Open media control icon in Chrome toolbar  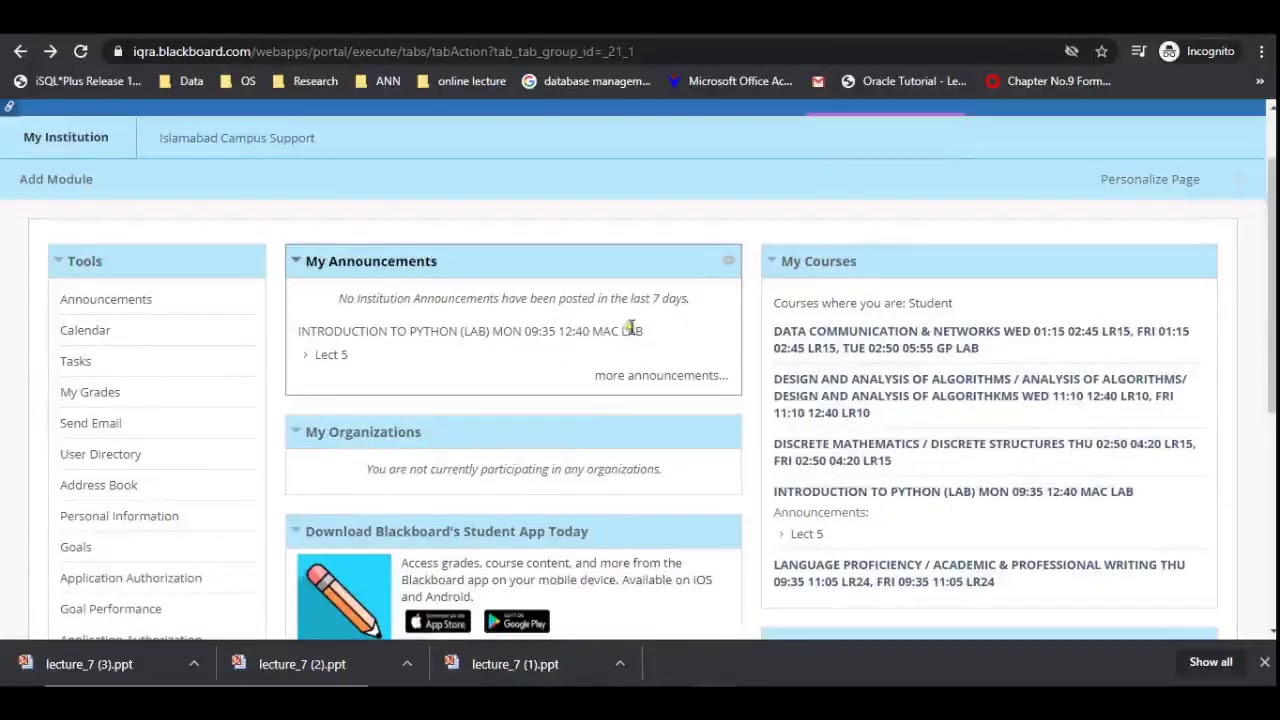coord(1138,51)
